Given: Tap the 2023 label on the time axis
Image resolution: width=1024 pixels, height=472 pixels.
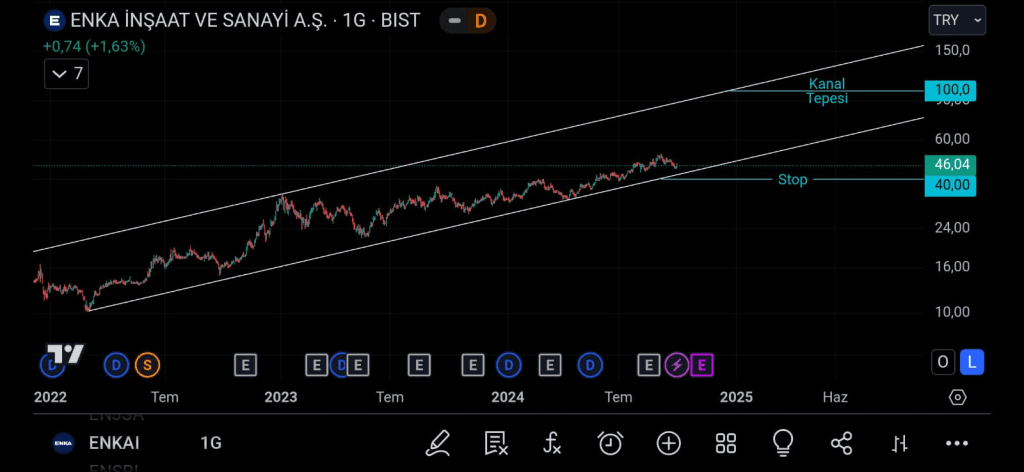Looking at the screenshot, I should tap(281, 397).
